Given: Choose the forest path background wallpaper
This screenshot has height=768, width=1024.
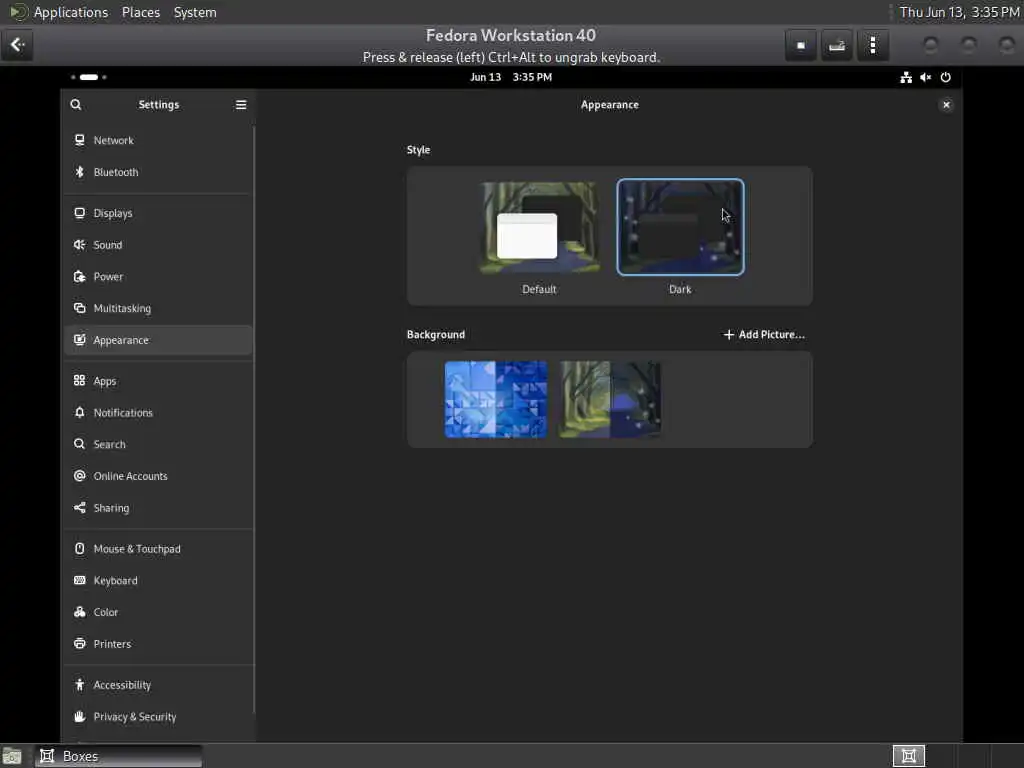Looking at the screenshot, I should [610, 400].
